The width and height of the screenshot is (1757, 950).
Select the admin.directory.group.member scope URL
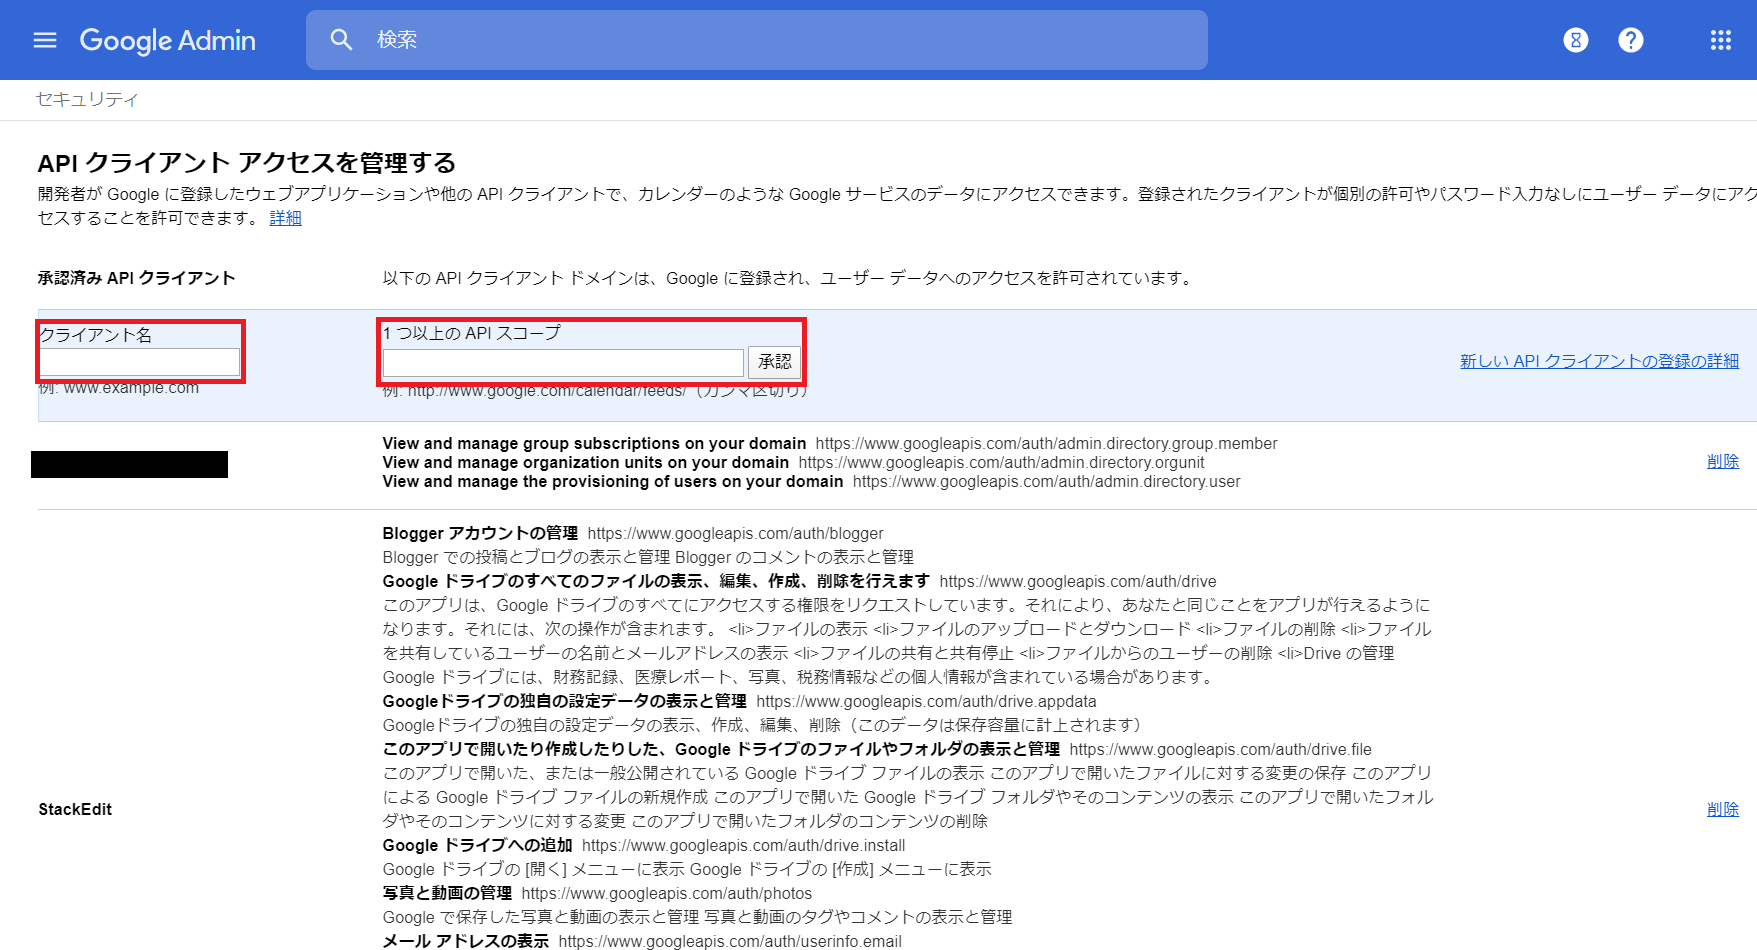click(x=1046, y=443)
